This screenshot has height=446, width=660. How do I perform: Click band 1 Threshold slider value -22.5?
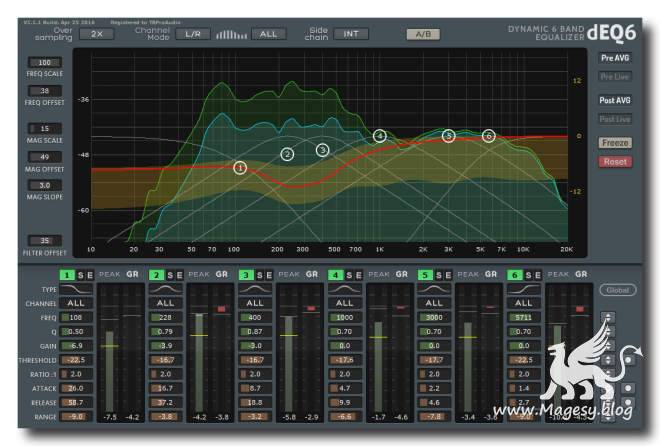(76, 360)
